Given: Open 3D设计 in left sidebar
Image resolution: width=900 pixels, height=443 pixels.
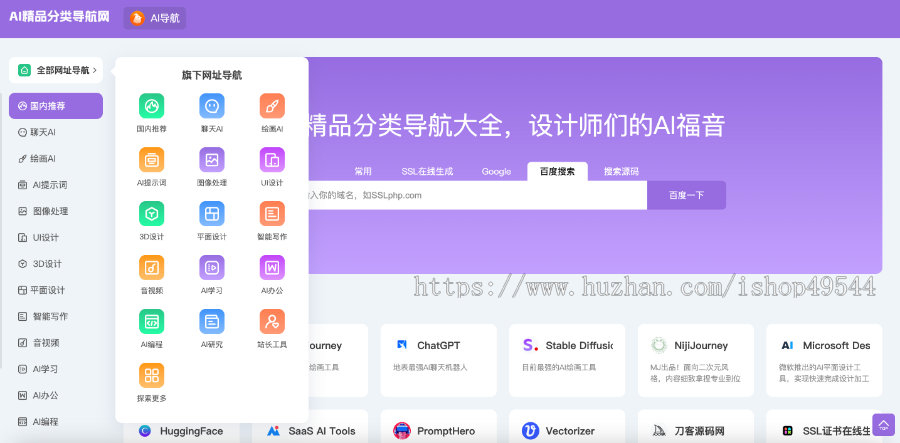Looking at the screenshot, I should [x=56, y=264].
